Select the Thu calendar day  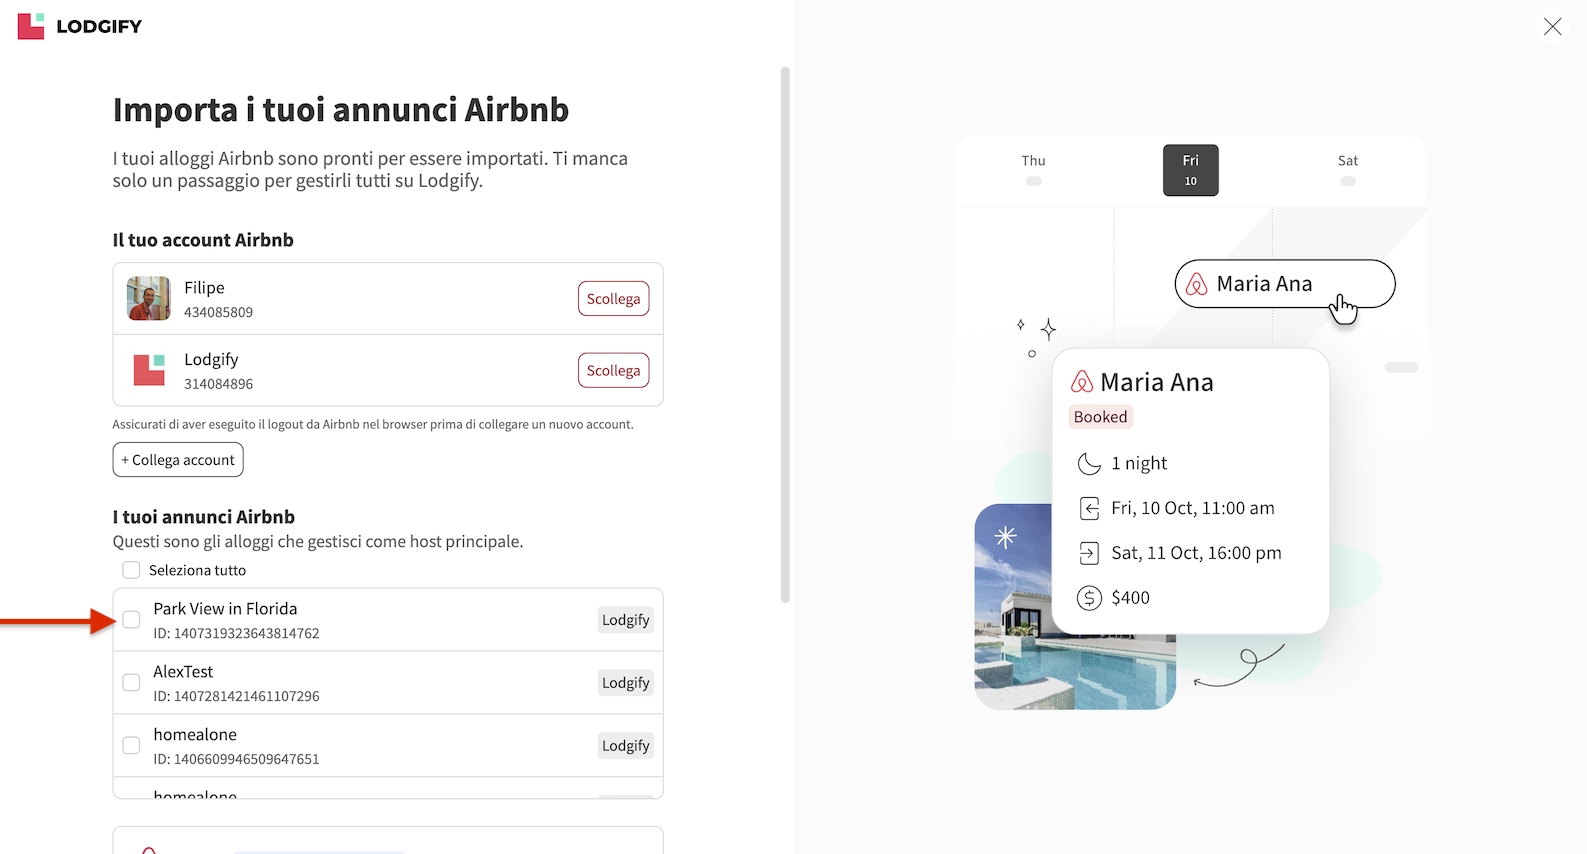click(x=1033, y=168)
